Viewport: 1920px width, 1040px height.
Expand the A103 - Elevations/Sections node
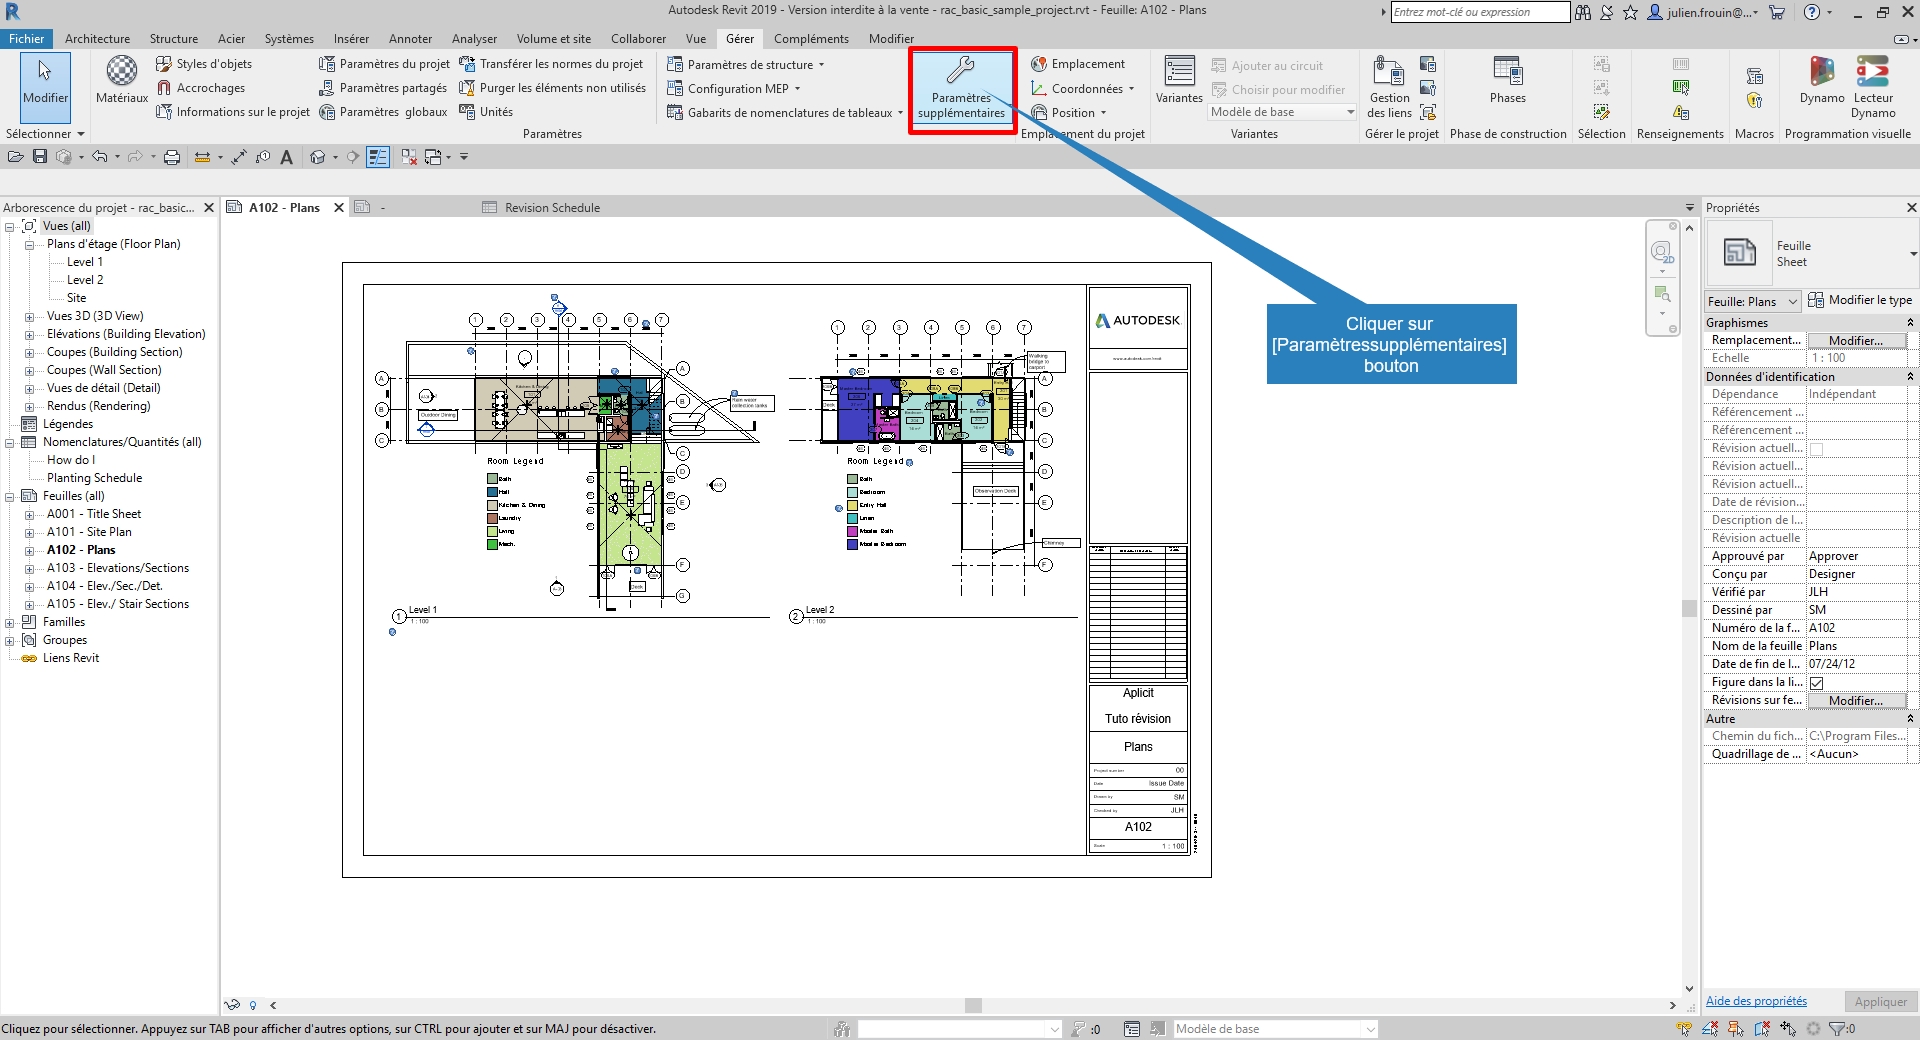point(29,568)
